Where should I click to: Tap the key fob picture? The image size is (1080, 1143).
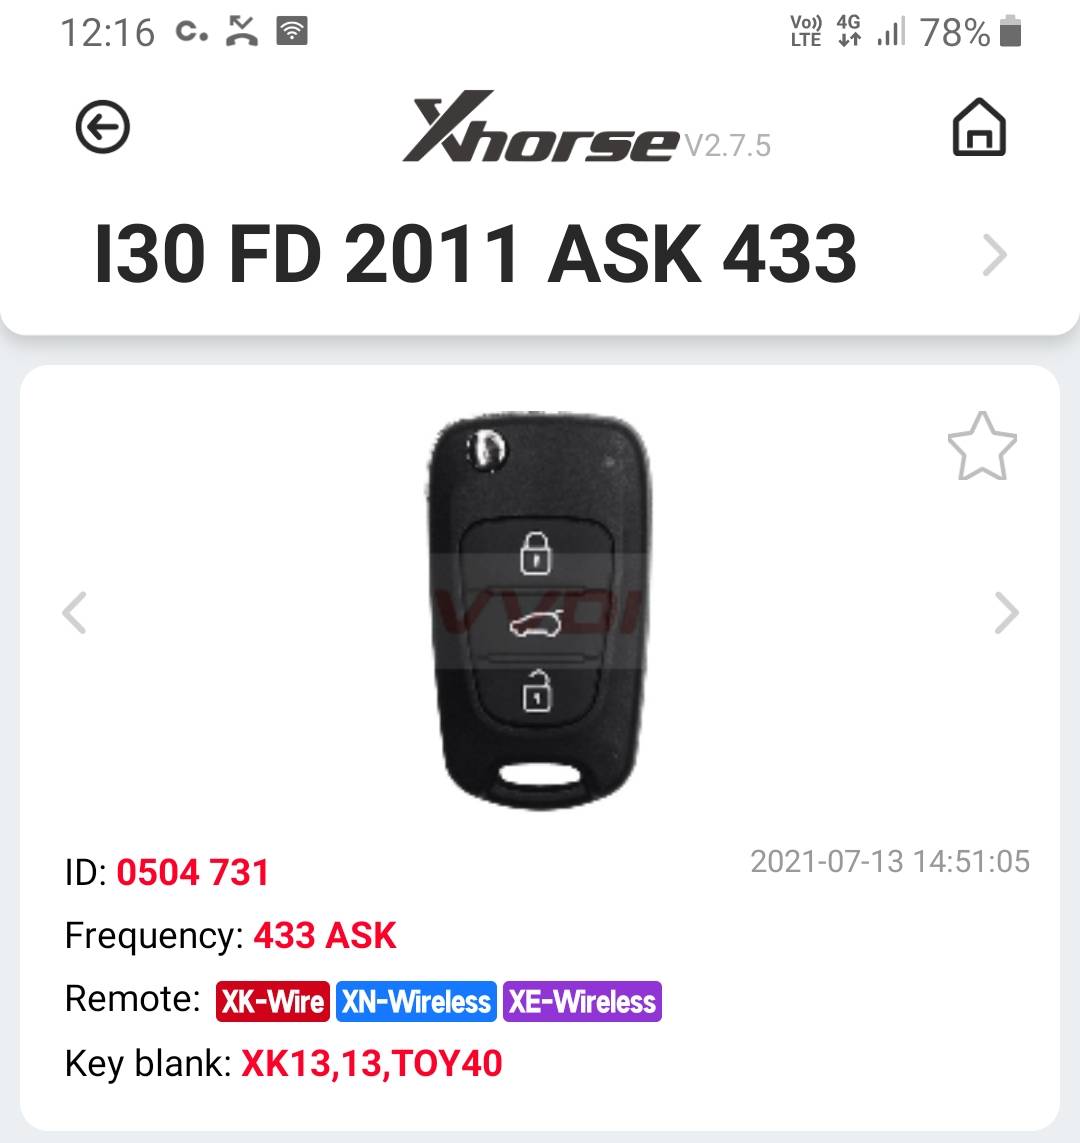point(539,611)
